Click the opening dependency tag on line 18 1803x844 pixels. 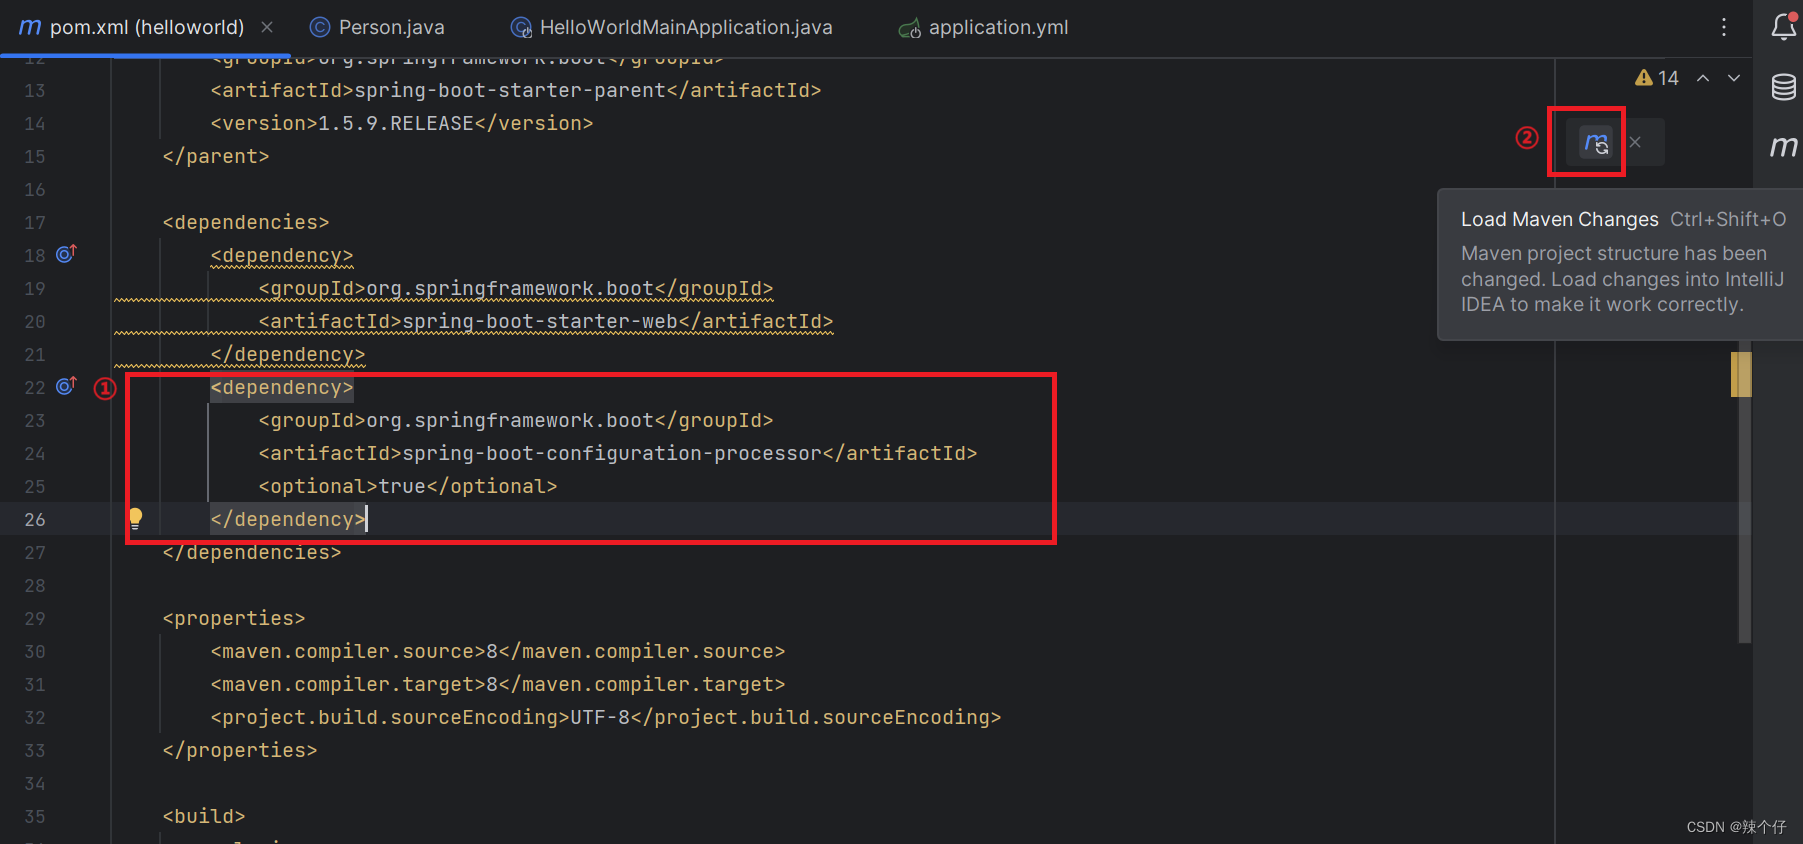(x=282, y=255)
